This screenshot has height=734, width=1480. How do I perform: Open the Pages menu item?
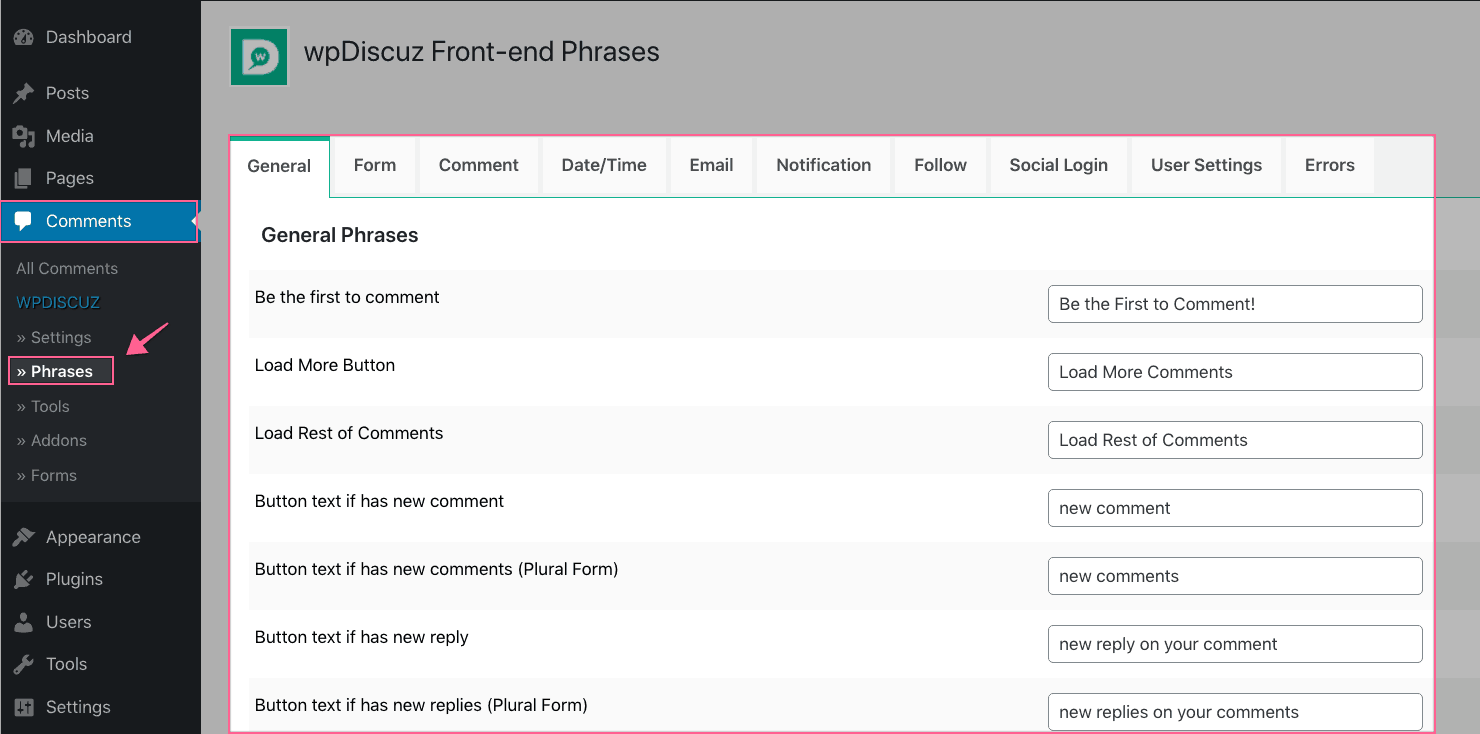coord(100,178)
